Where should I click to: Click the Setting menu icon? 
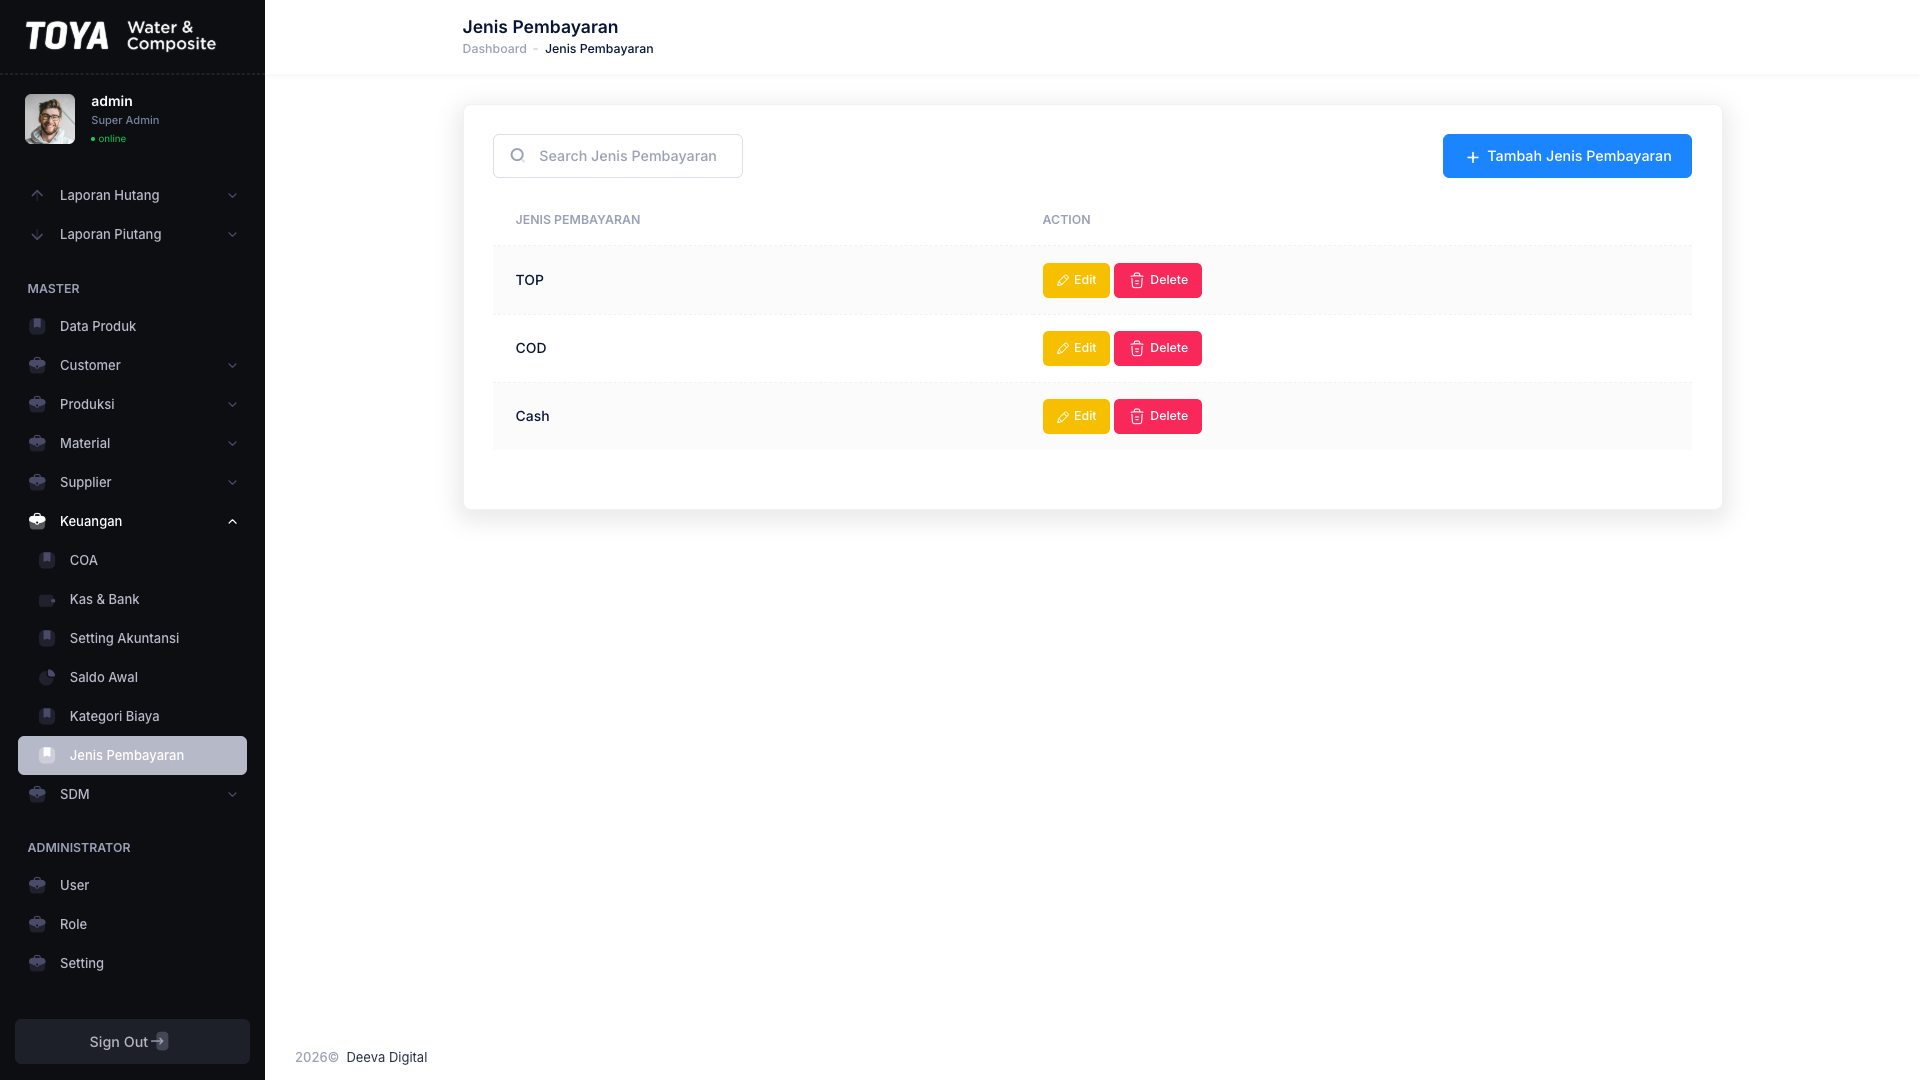coord(37,963)
